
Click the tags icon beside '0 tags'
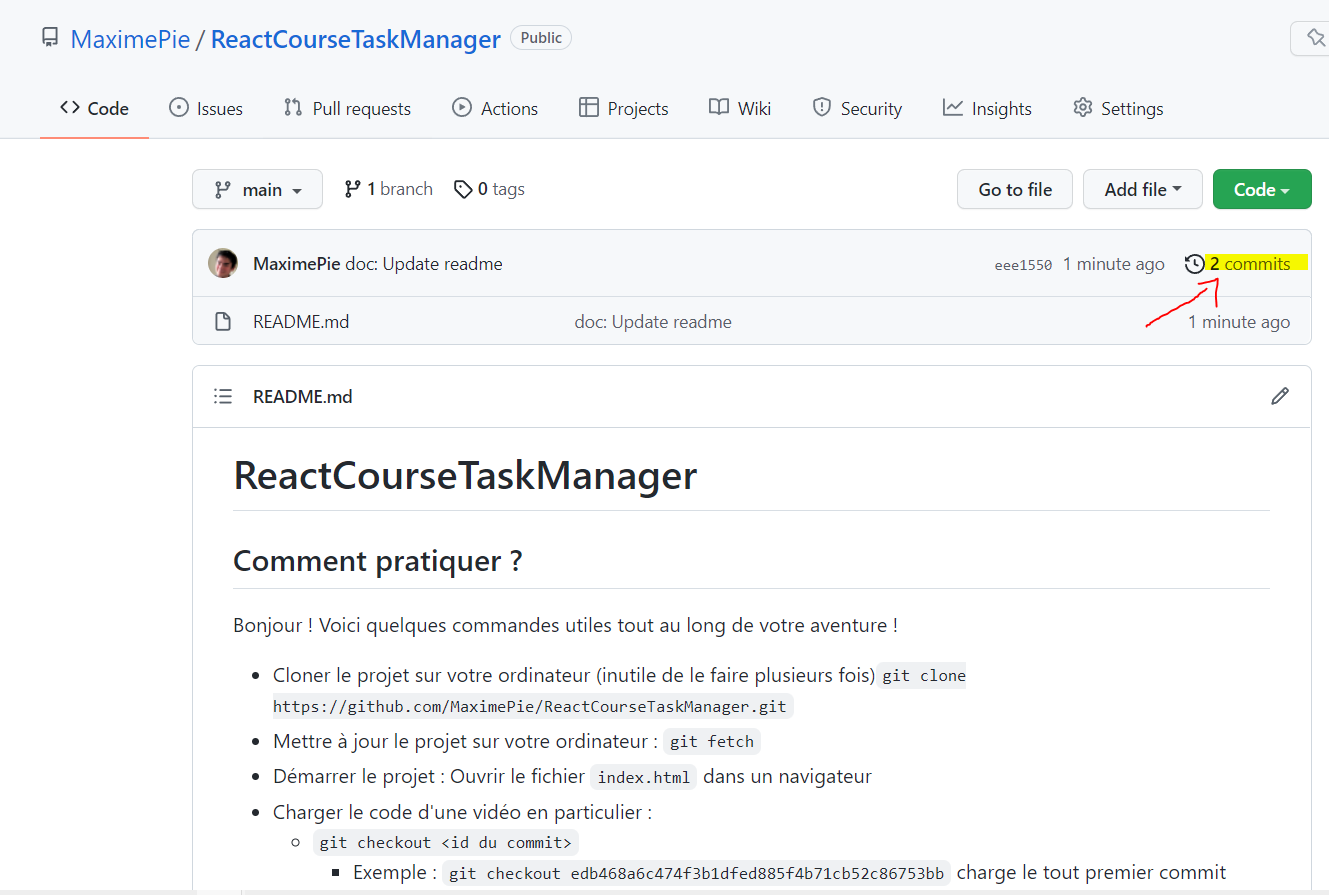click(463, 188)
